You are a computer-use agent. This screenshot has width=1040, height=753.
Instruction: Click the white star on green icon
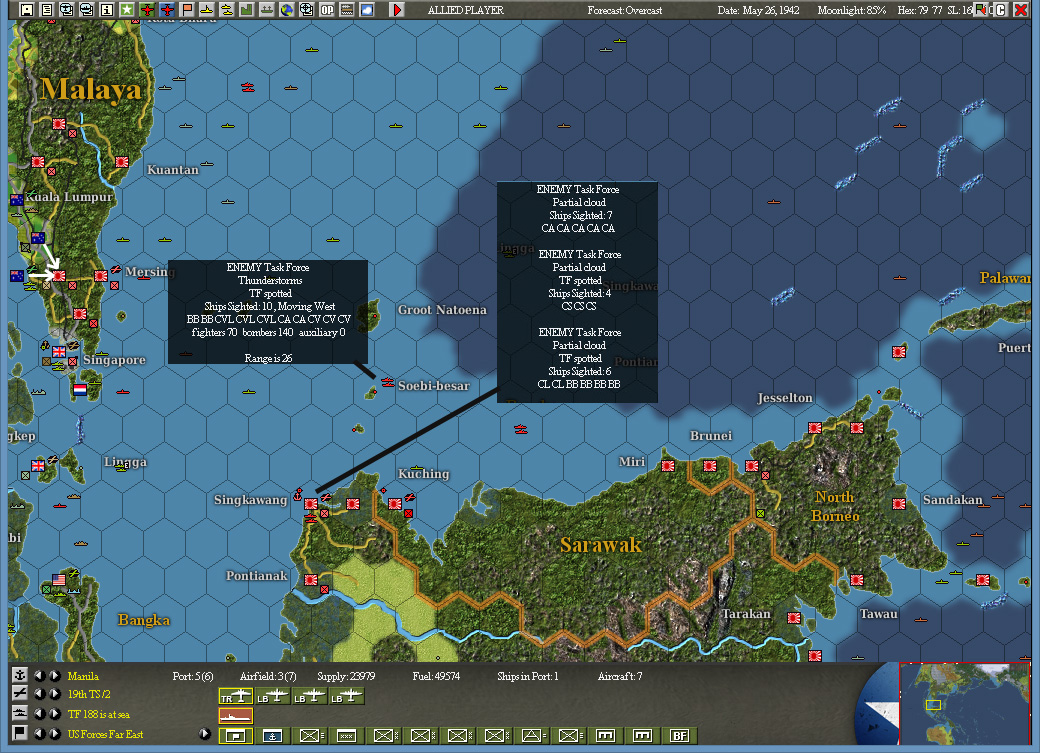tap(126, 10)
